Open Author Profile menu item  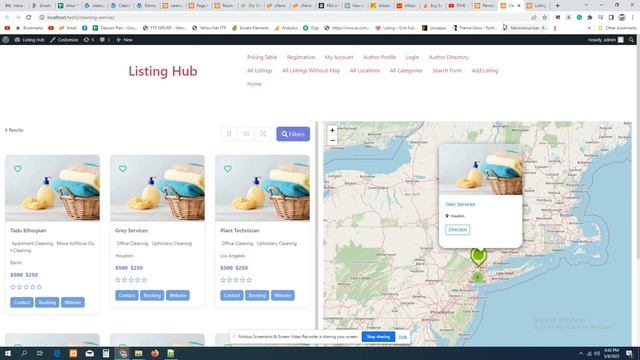(380, 57)
